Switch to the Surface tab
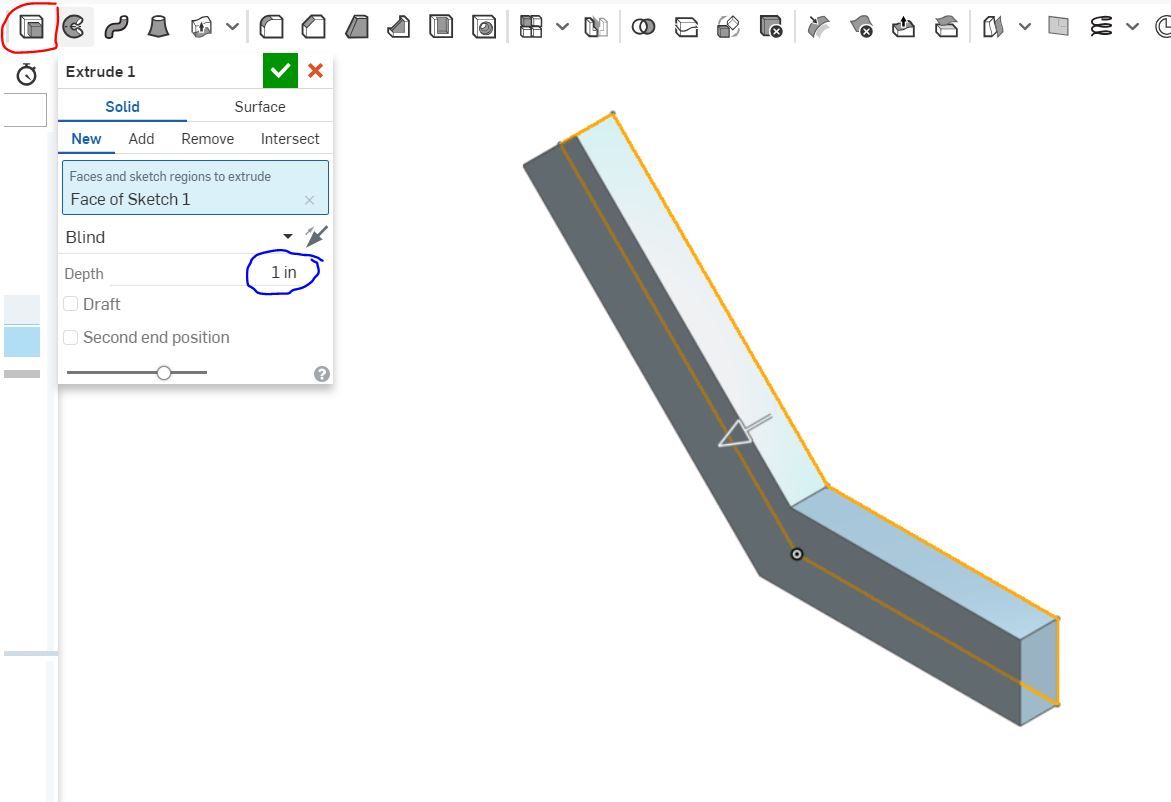The width and height of the screenshot is (1171, 802). (x=259, y=106)
